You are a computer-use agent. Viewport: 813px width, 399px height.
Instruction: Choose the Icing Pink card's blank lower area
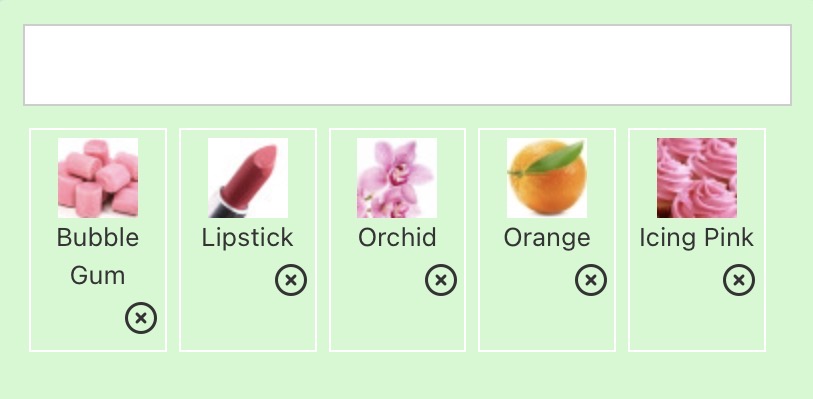coord(697,324)
